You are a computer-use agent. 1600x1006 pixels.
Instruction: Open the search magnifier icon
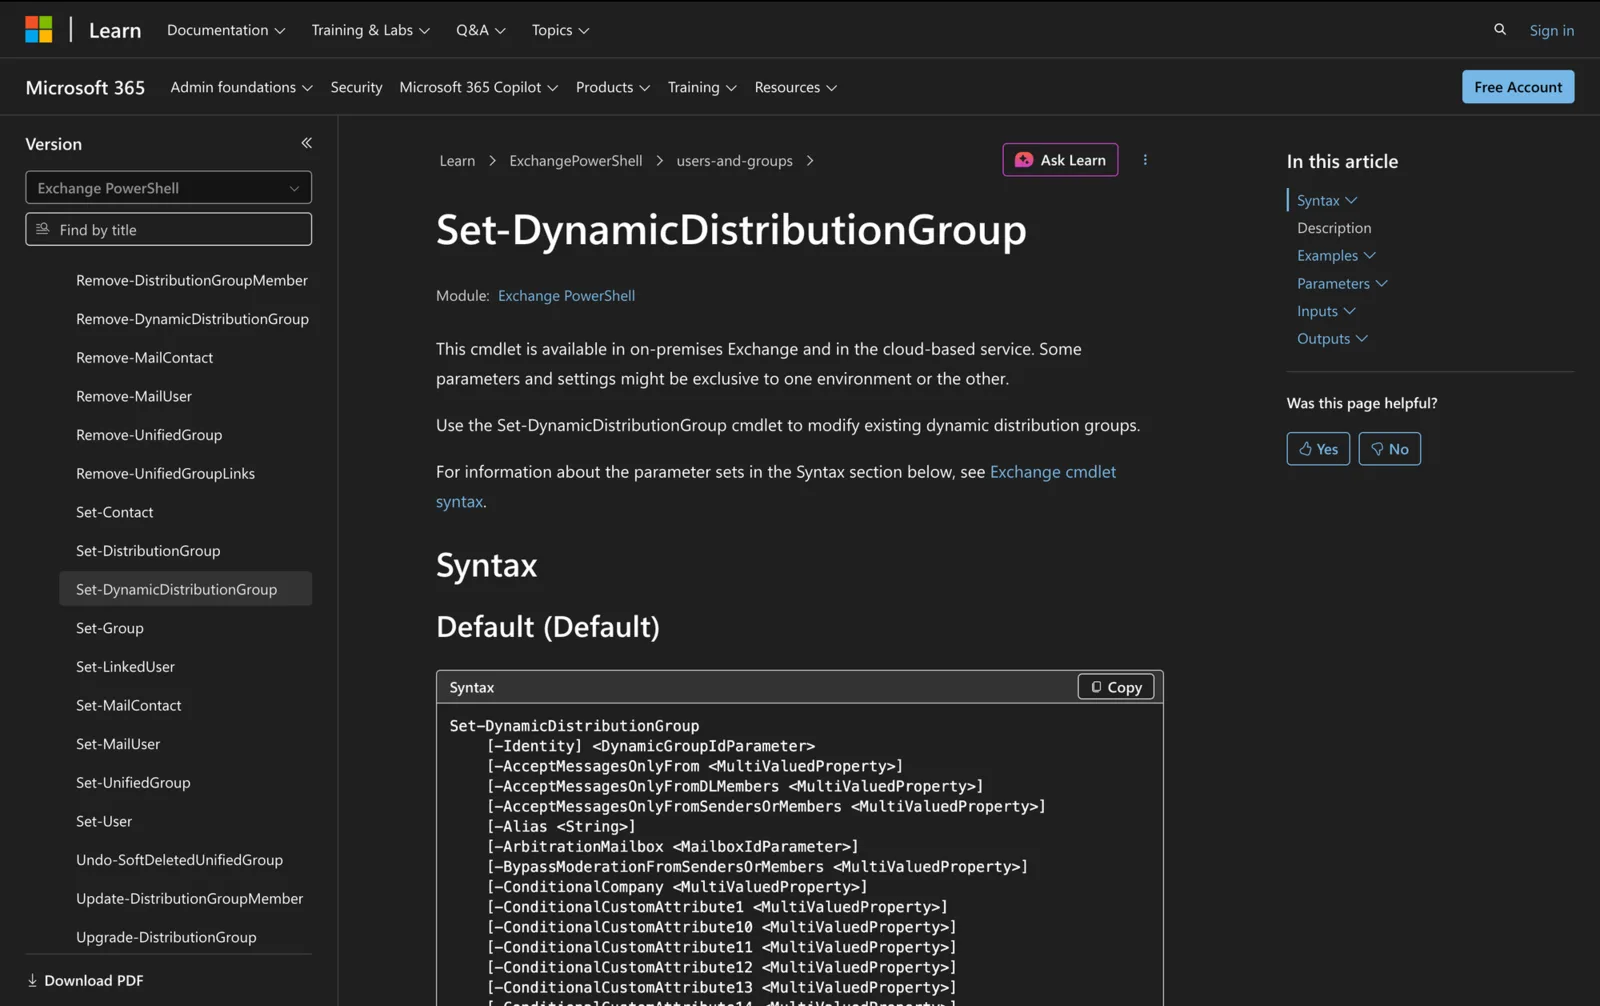click(1500, 30)
